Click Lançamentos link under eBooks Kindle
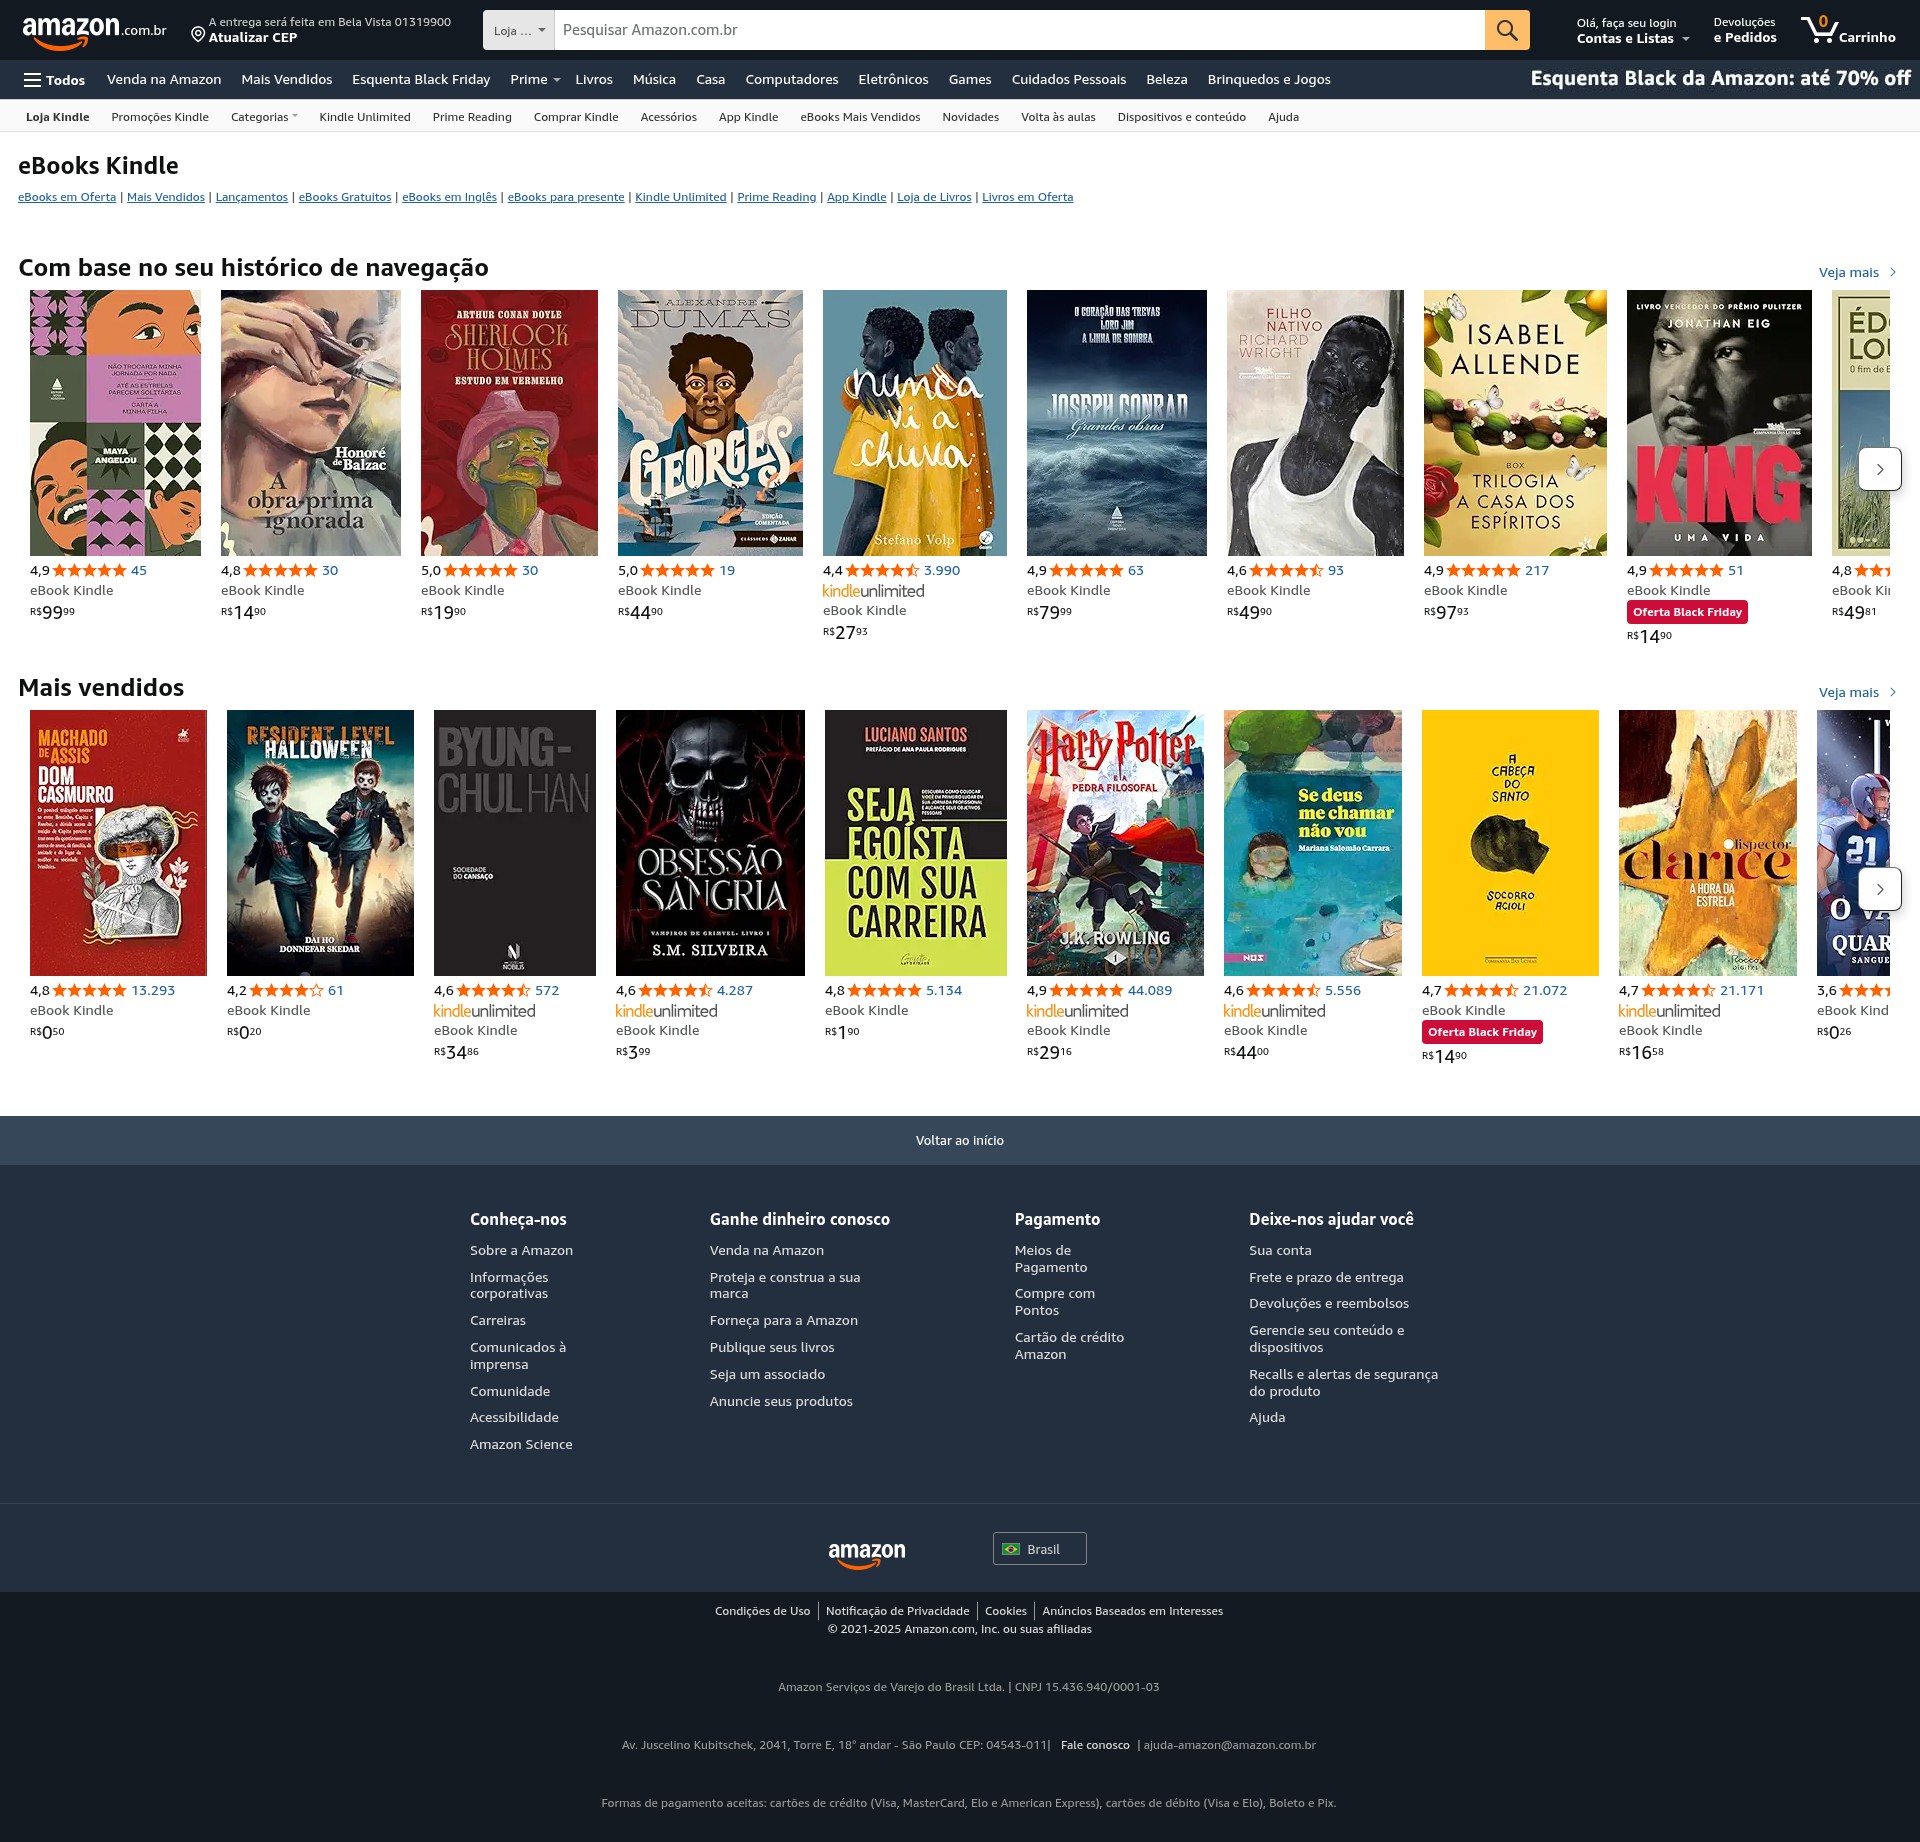Viewport: 1920px width, 1842px height. click(x=252, y=197)
